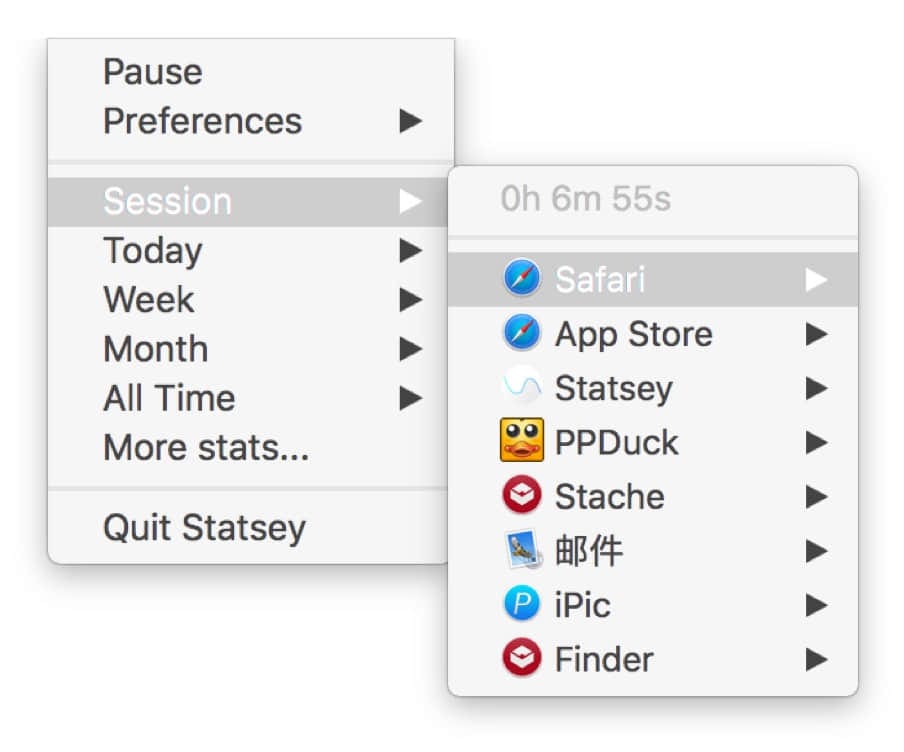Open the Week menu item
This screenshot has height=752, width=904.
tap(248, 299)
